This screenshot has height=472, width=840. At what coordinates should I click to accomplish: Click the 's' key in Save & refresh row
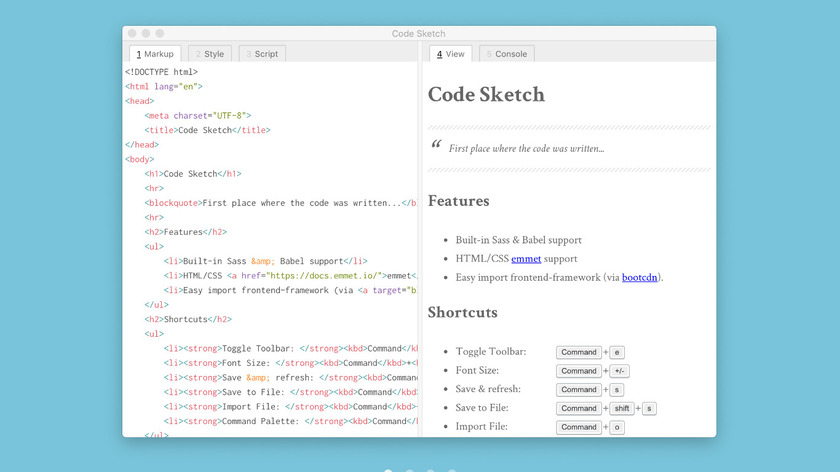click(x=617, y=389)
